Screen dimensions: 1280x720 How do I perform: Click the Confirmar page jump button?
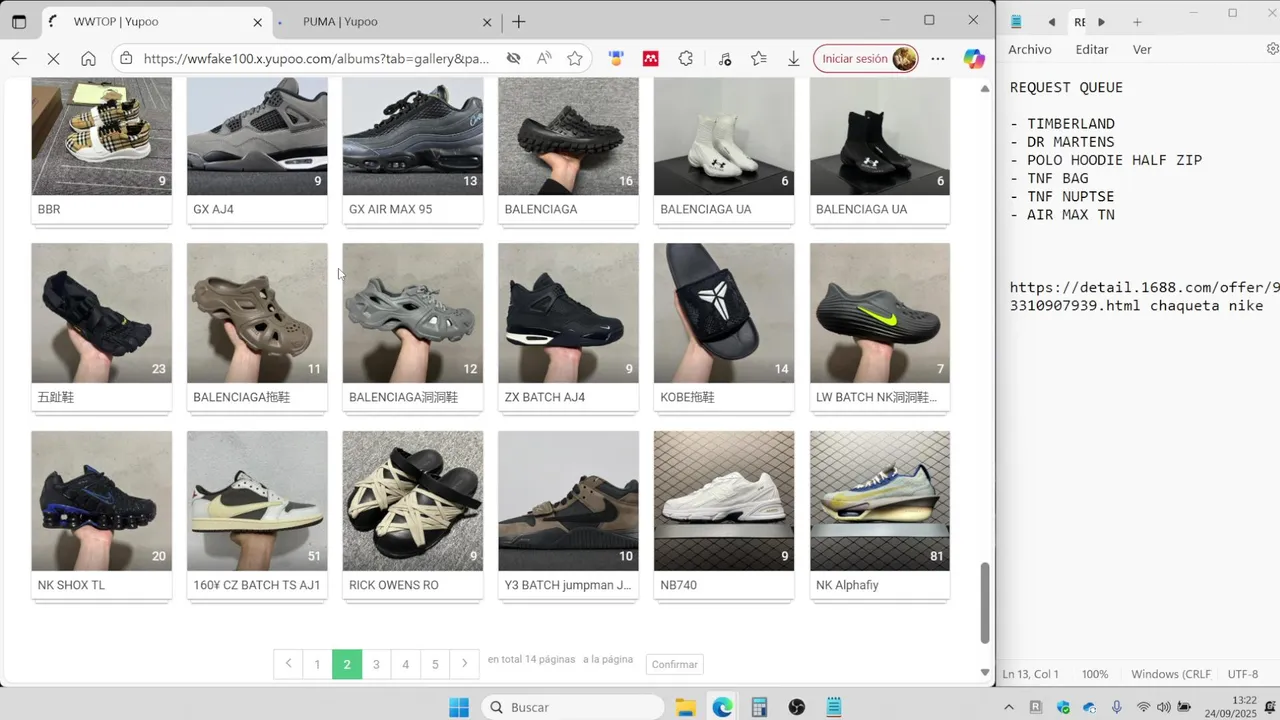[675, 664]
